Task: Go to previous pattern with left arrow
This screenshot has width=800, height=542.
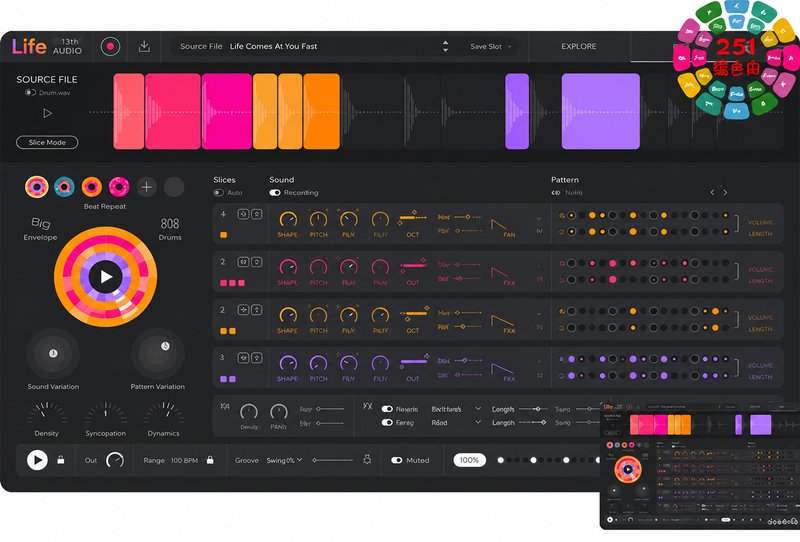Action: click(x=712, y=192)
